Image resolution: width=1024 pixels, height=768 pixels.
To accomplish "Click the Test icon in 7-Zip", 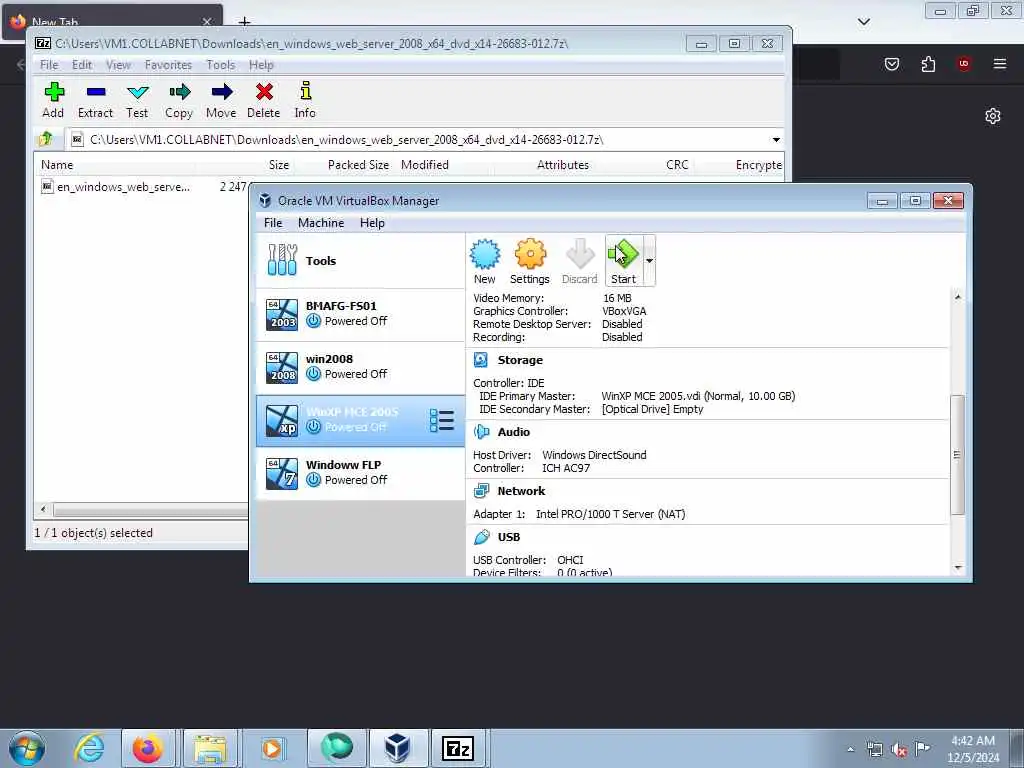I will click(137, 93).
